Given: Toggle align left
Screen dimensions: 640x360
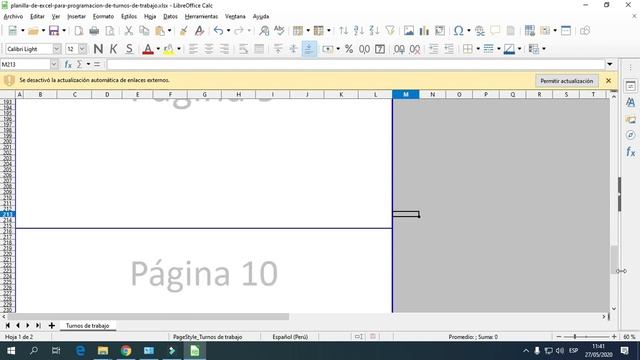Looking at the screenshot, I should 193,49.
